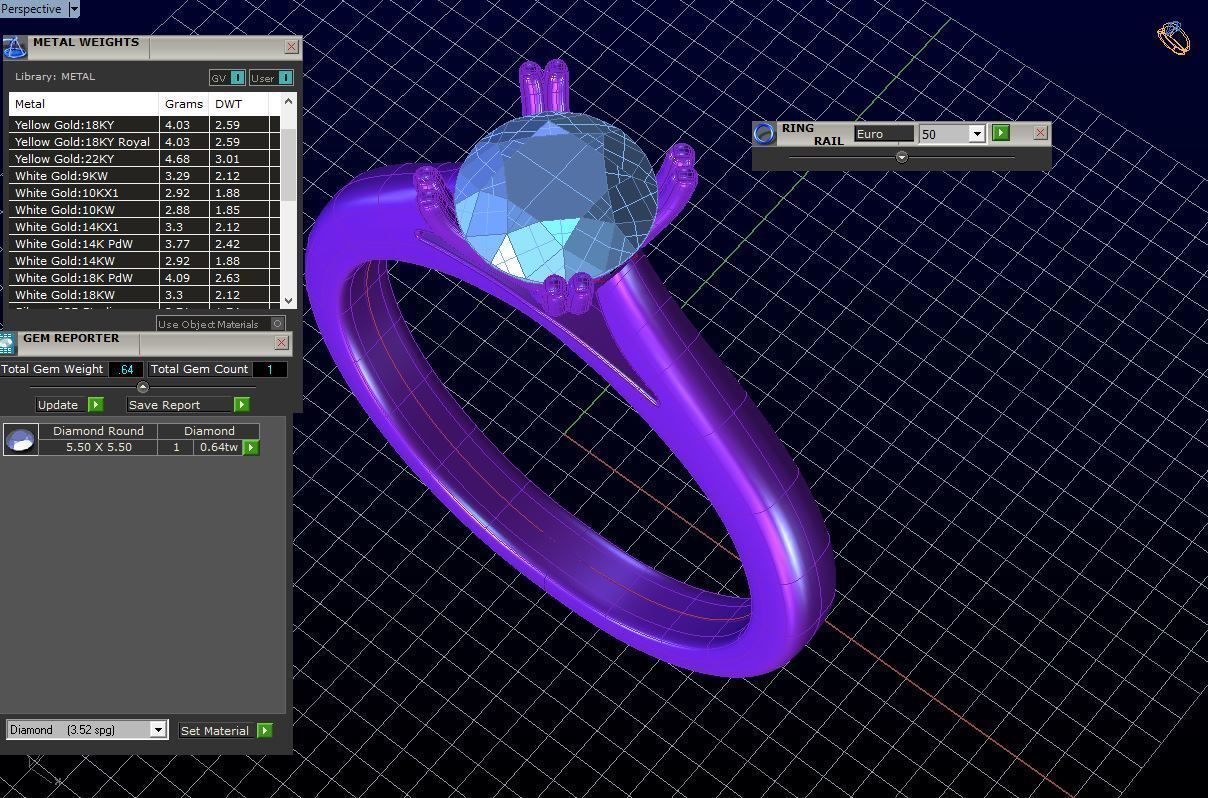Click the Total Gem Count value field

269,369
